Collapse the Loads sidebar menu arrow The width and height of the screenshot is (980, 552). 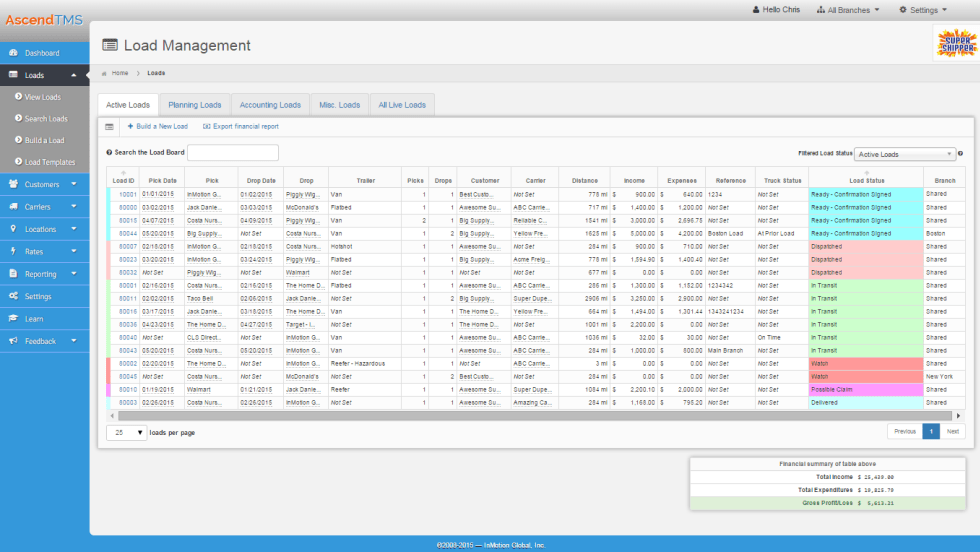pyautogui.click(x=74, y=75)
